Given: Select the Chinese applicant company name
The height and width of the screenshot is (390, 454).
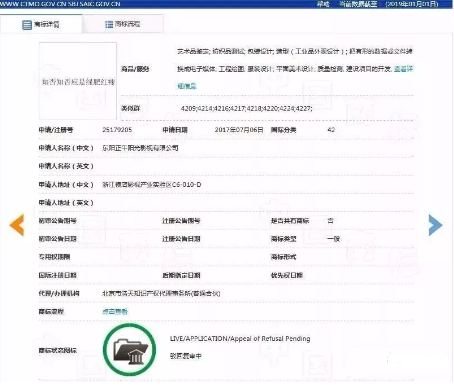Looking at the screenshot, I should (x=140, y=148).
